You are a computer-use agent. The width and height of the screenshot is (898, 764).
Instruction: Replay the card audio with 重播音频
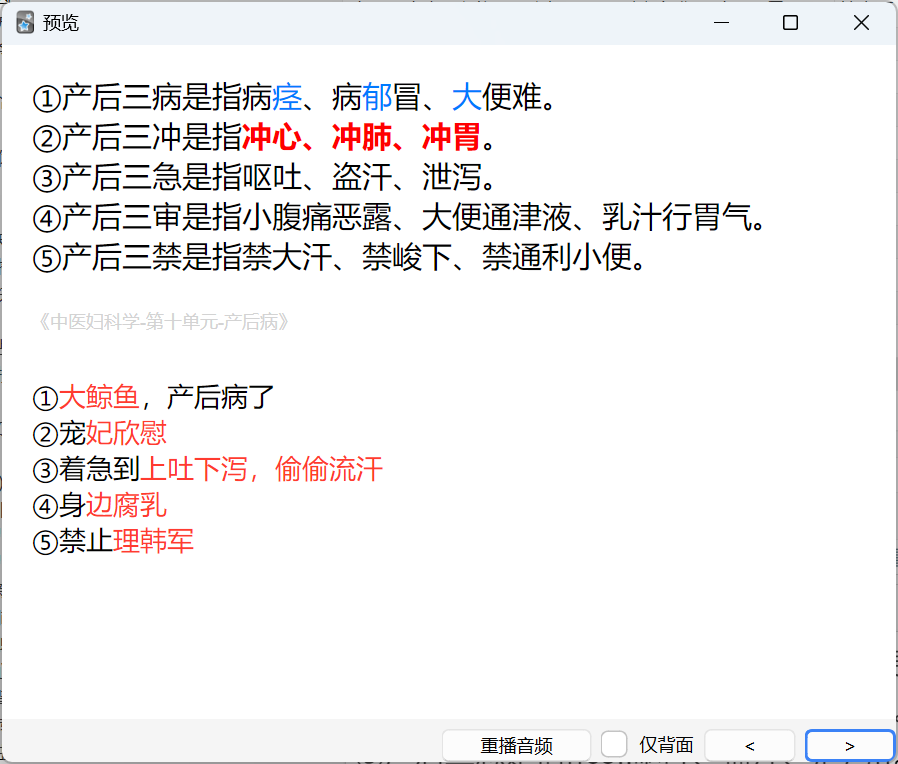516,745
